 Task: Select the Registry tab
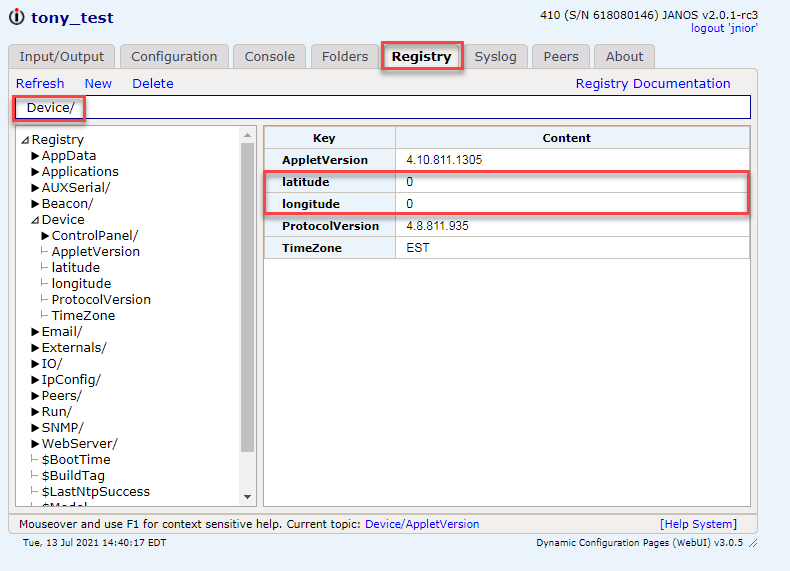[x=422, y=56]
